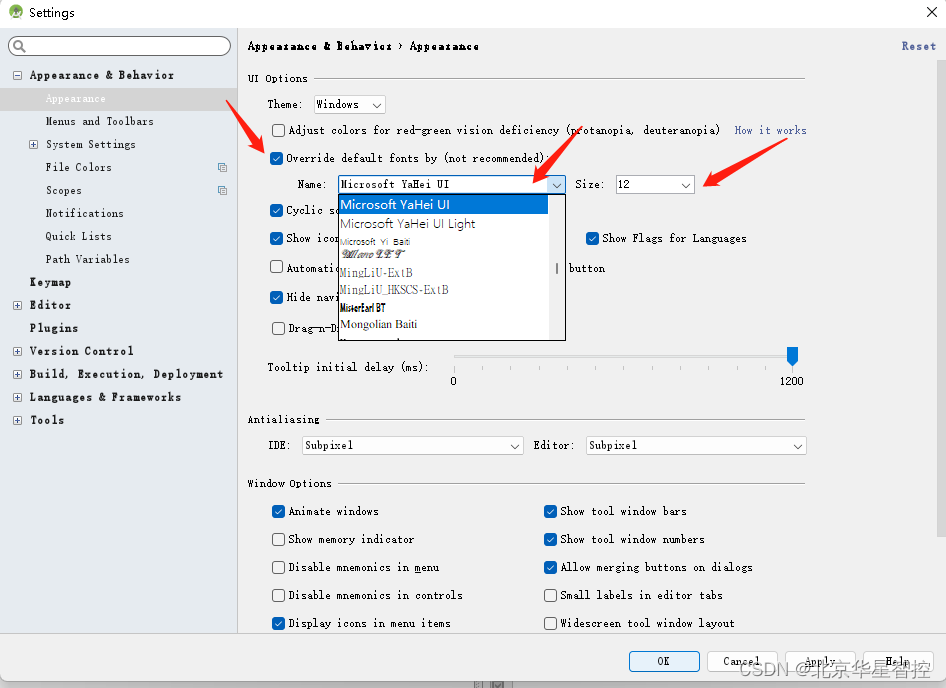Select MingLiU_HKSCS-ExtB font option
946x688 pixels.
pos(443,290)
